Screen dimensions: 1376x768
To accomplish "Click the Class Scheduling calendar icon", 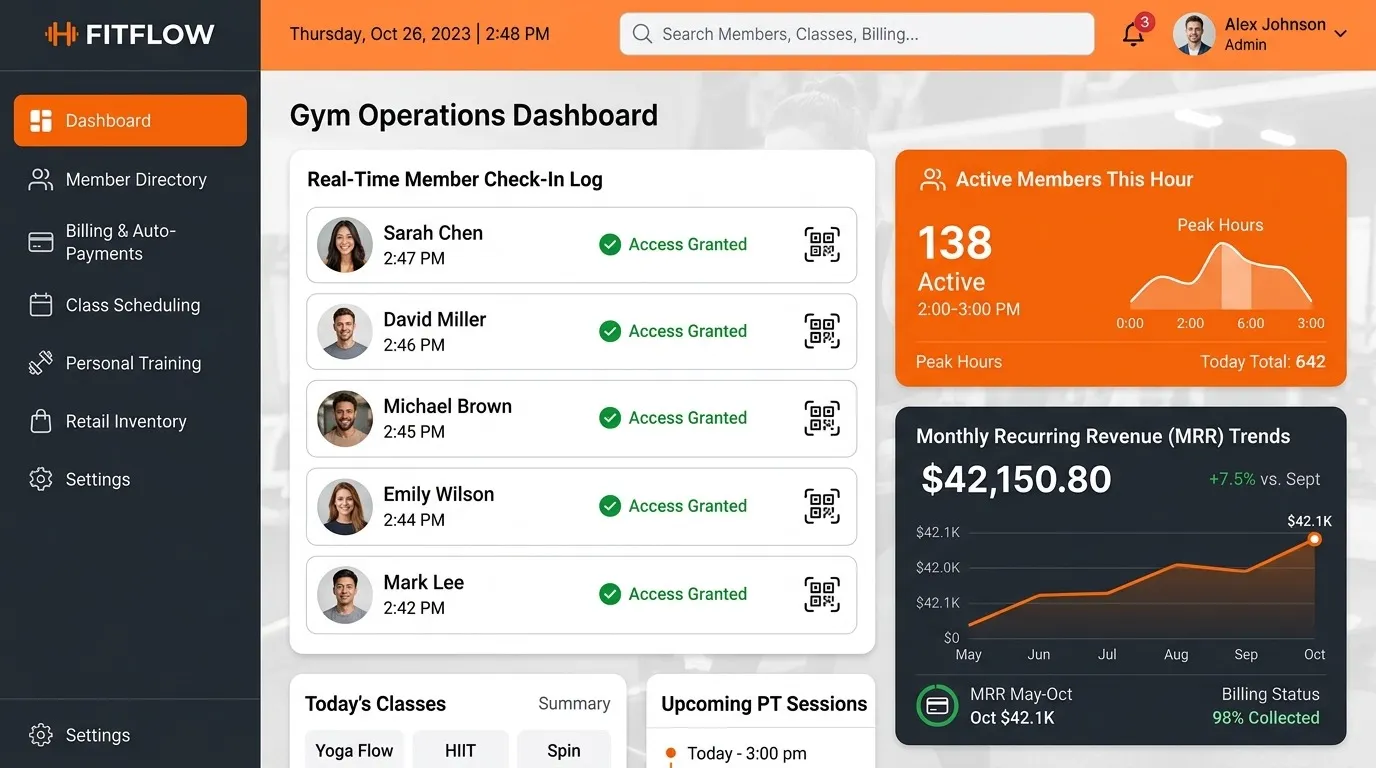I will point(41,305).
